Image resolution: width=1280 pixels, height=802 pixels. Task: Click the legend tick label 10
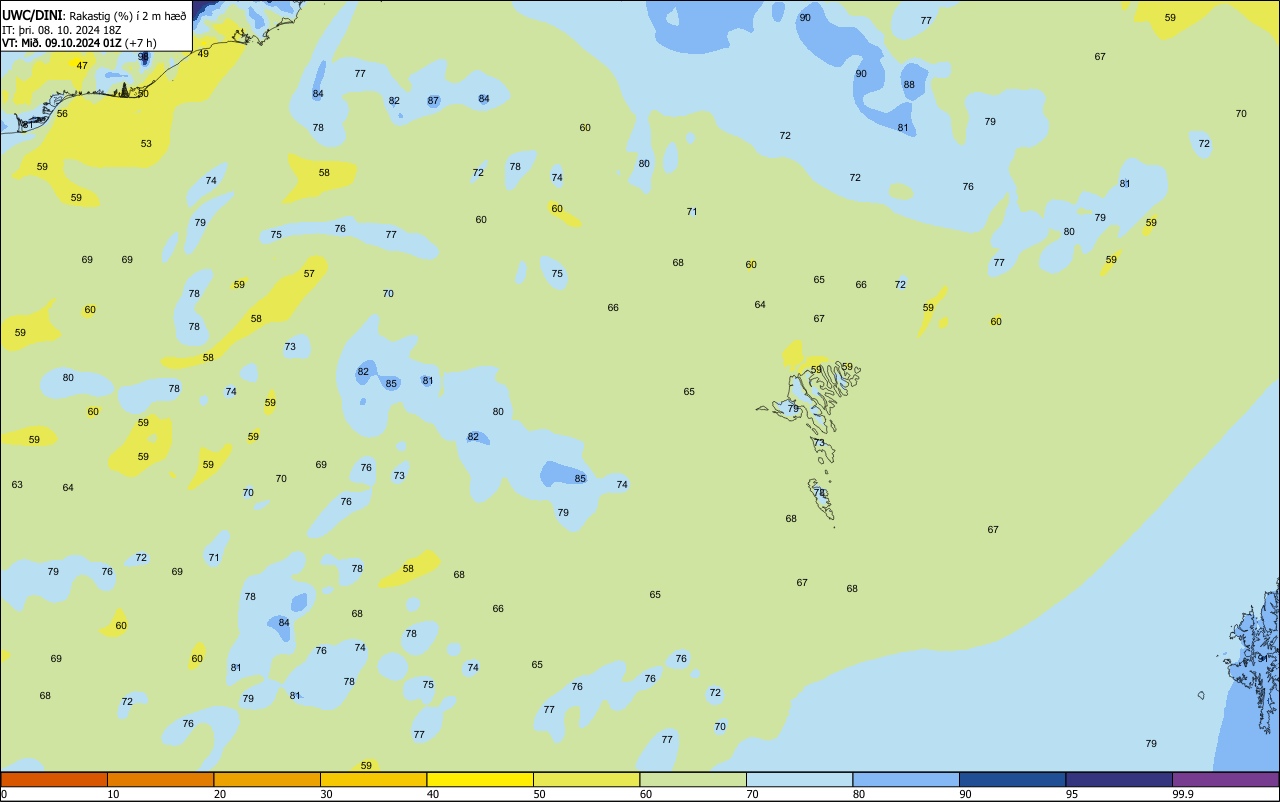point(113,794)
